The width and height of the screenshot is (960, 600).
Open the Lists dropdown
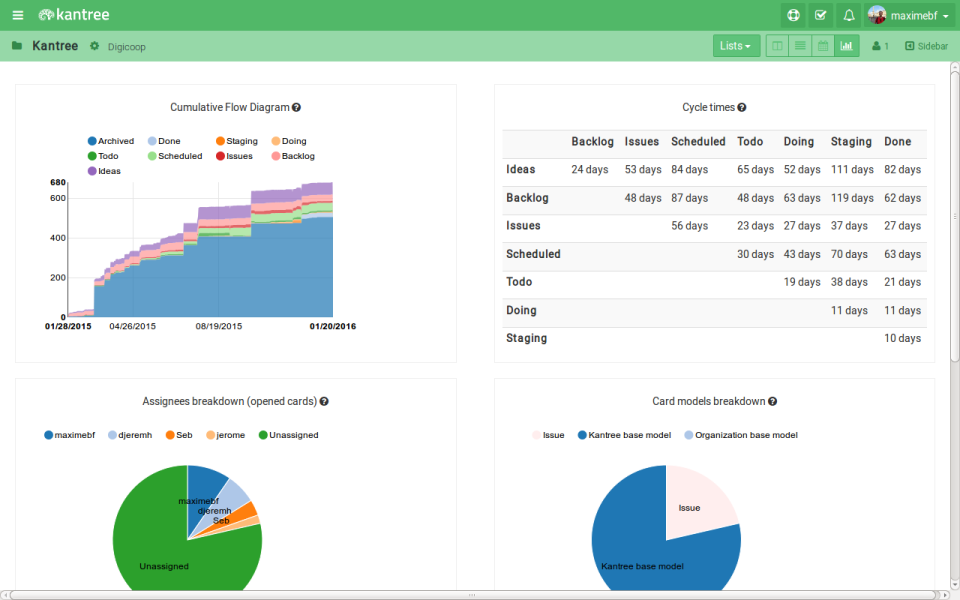point(735,46)
